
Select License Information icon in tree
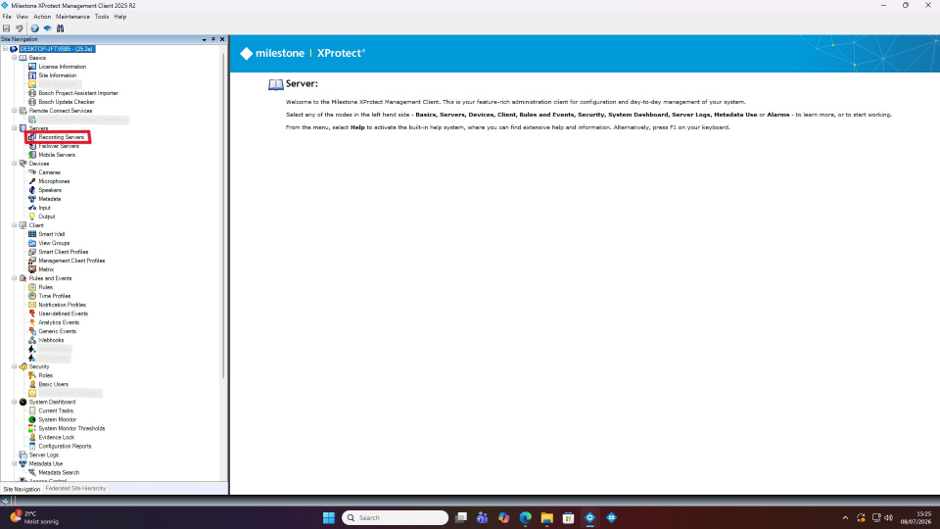[32, 67]
